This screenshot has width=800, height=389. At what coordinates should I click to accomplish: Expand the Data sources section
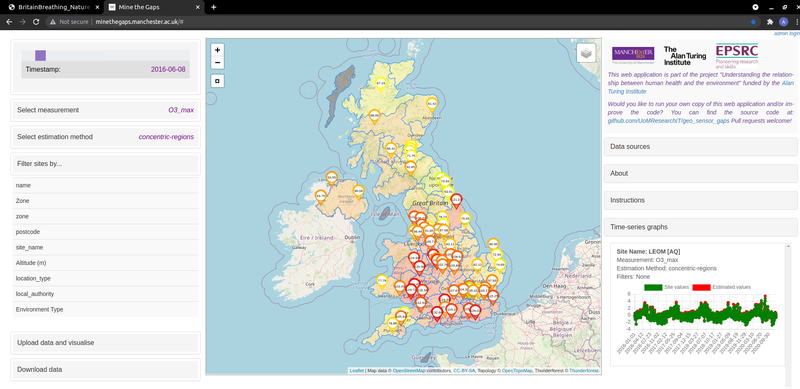tap(701, 147)
